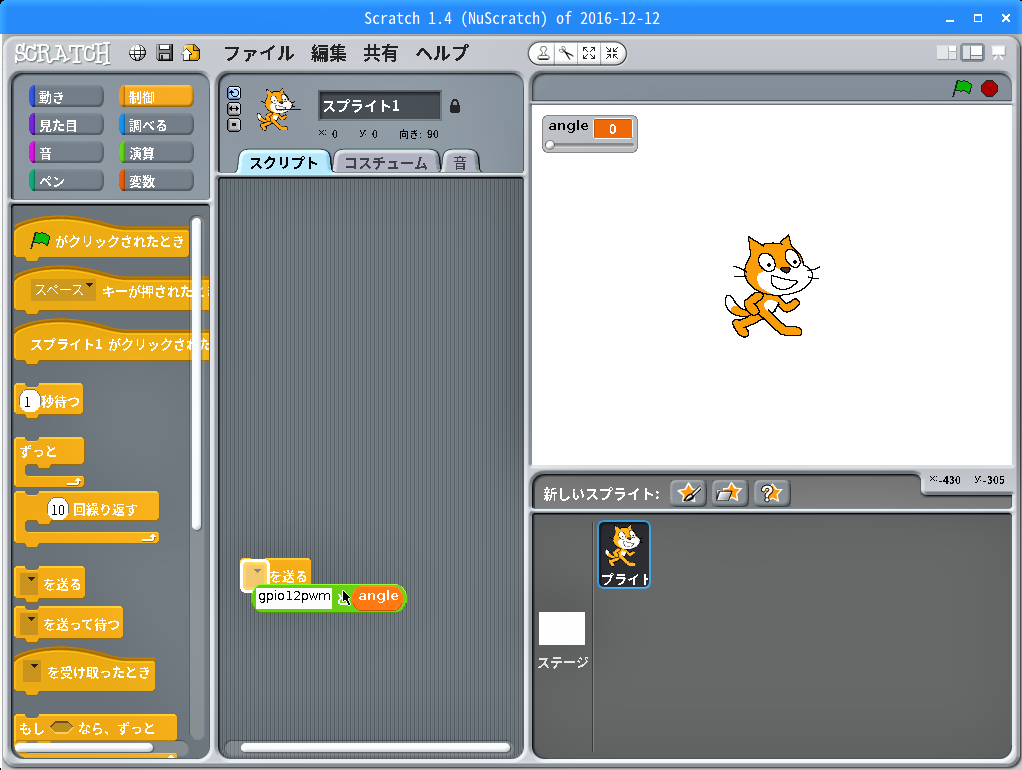
Task: Get a surprise sprite
Action: click(x=772, y=493)
